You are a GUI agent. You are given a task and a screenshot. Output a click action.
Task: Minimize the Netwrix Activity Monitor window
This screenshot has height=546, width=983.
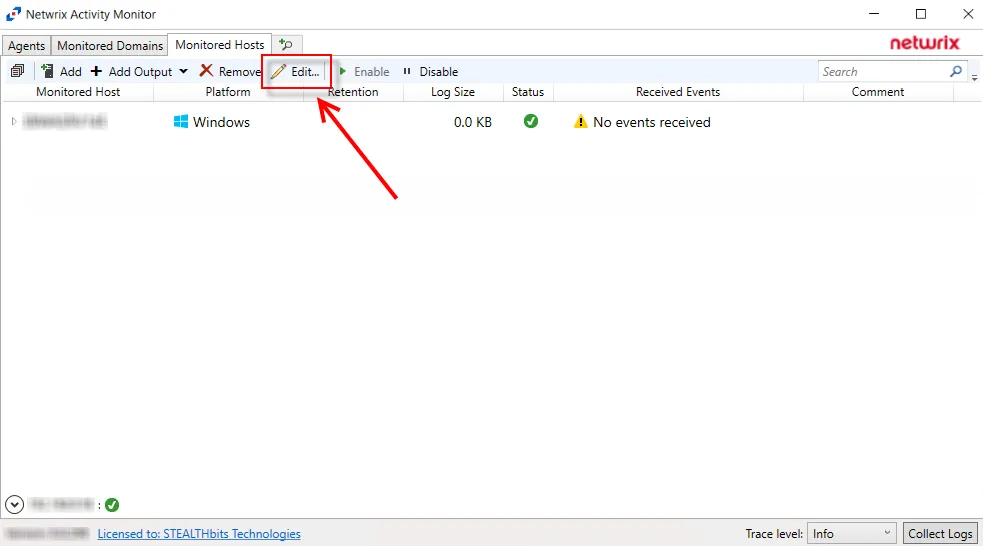pyautogui.click(x=874, y=14)
